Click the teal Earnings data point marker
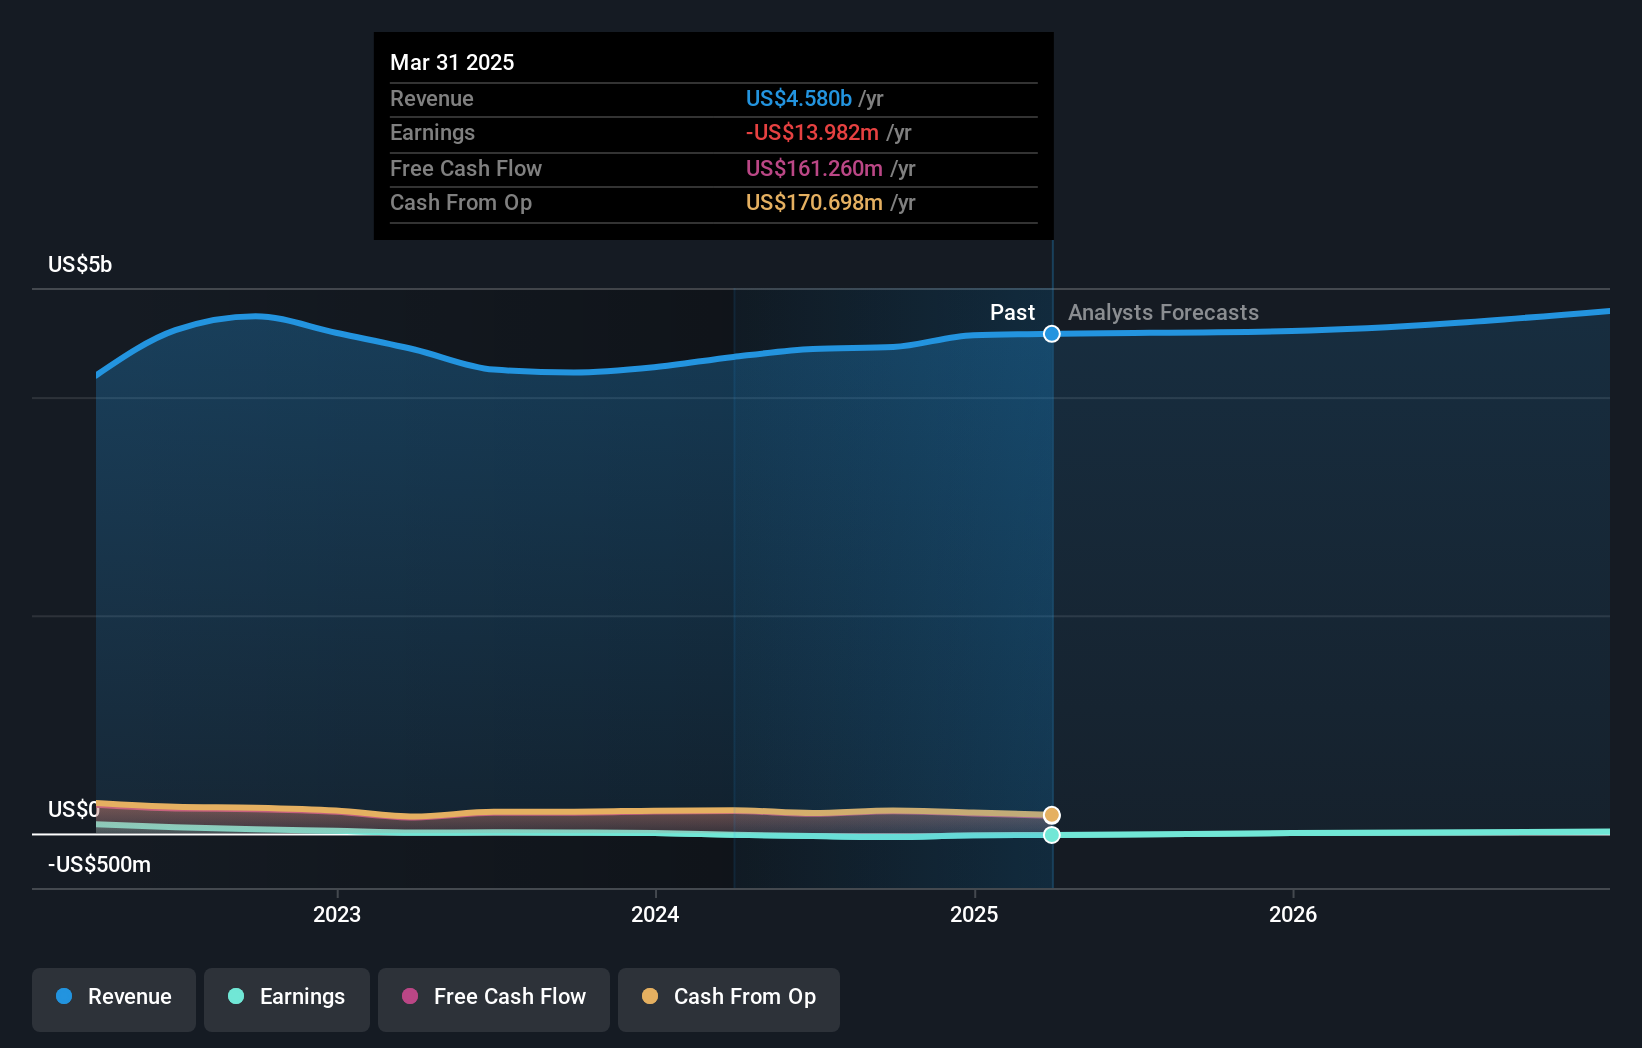Screen dimensions: 1642x1048 tap(1052, 835)
